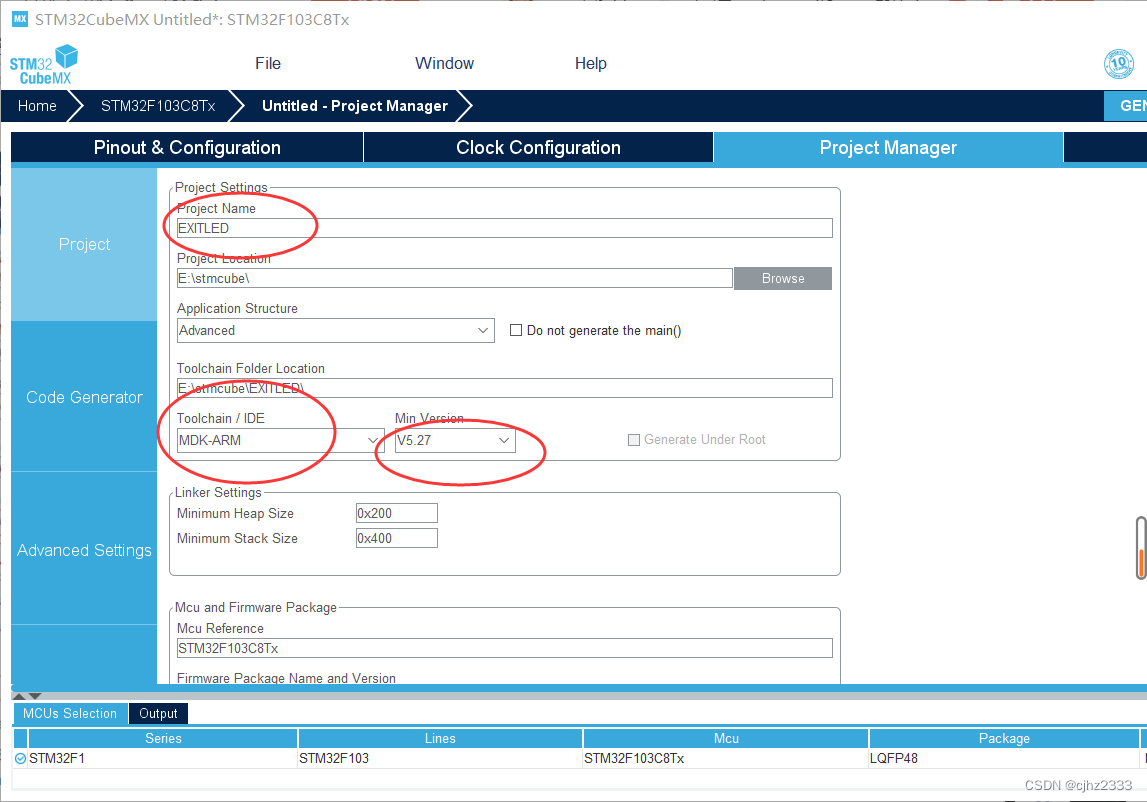Go to Home breadcrumb
Viewport: 1147px width, 802px height.
37,105
